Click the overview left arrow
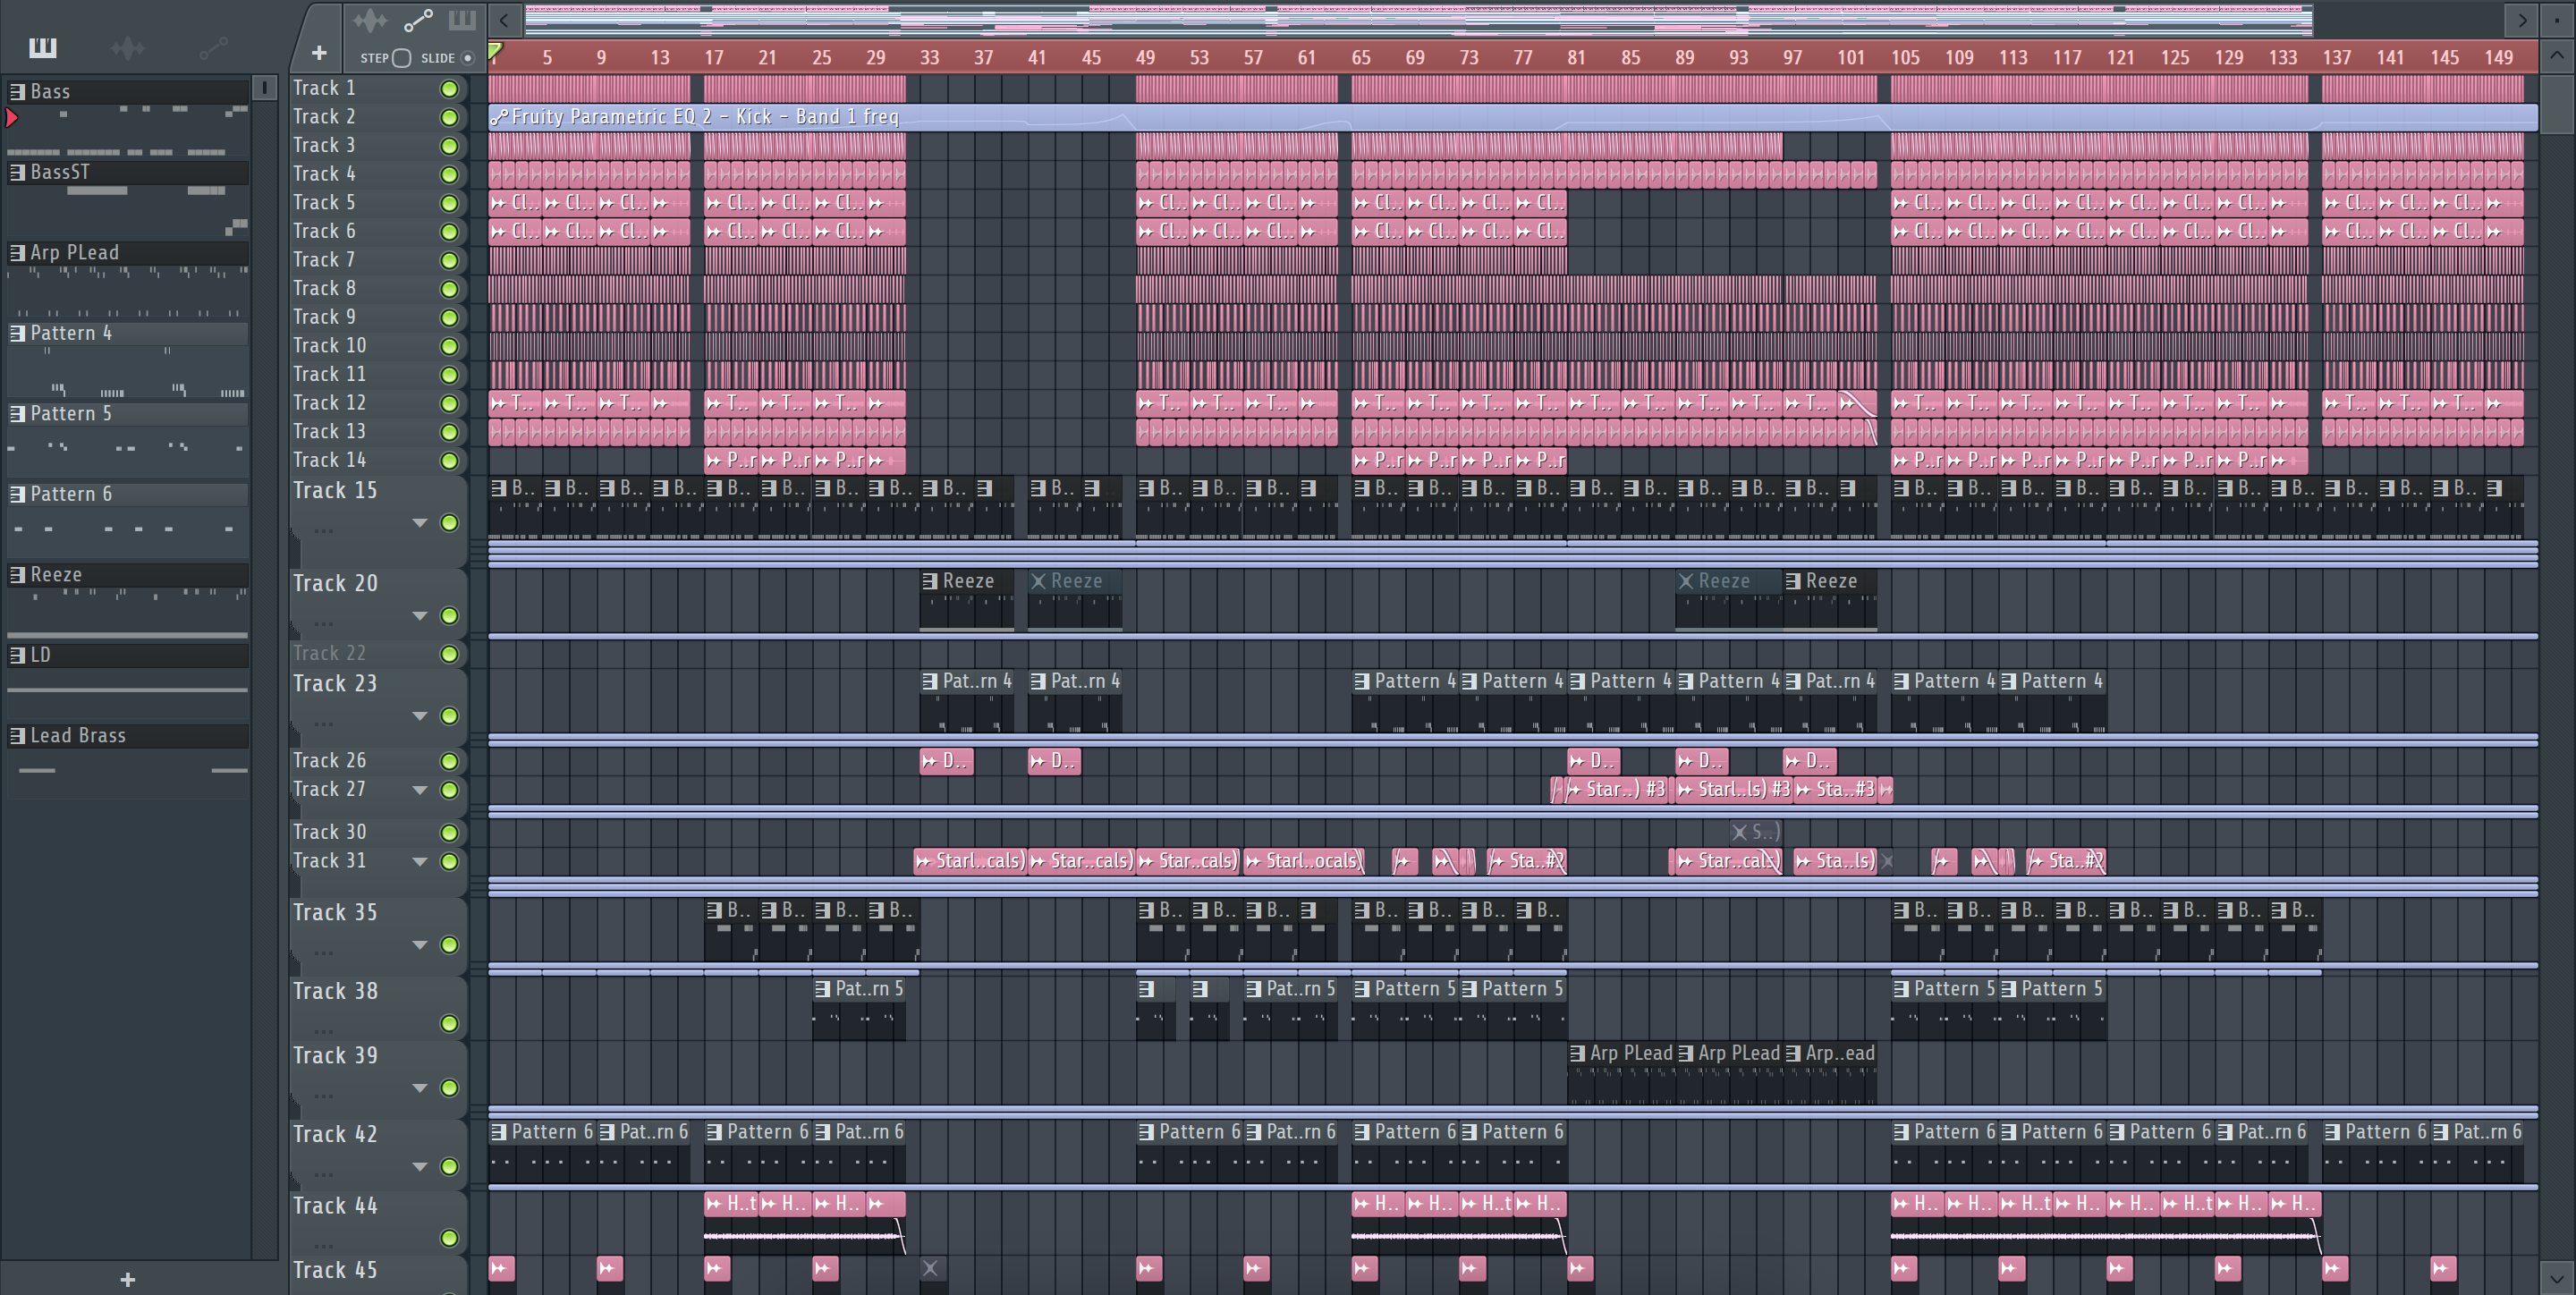This screenshot has height=1295, width=2576. pyautogui.click(x=504, y=19)
